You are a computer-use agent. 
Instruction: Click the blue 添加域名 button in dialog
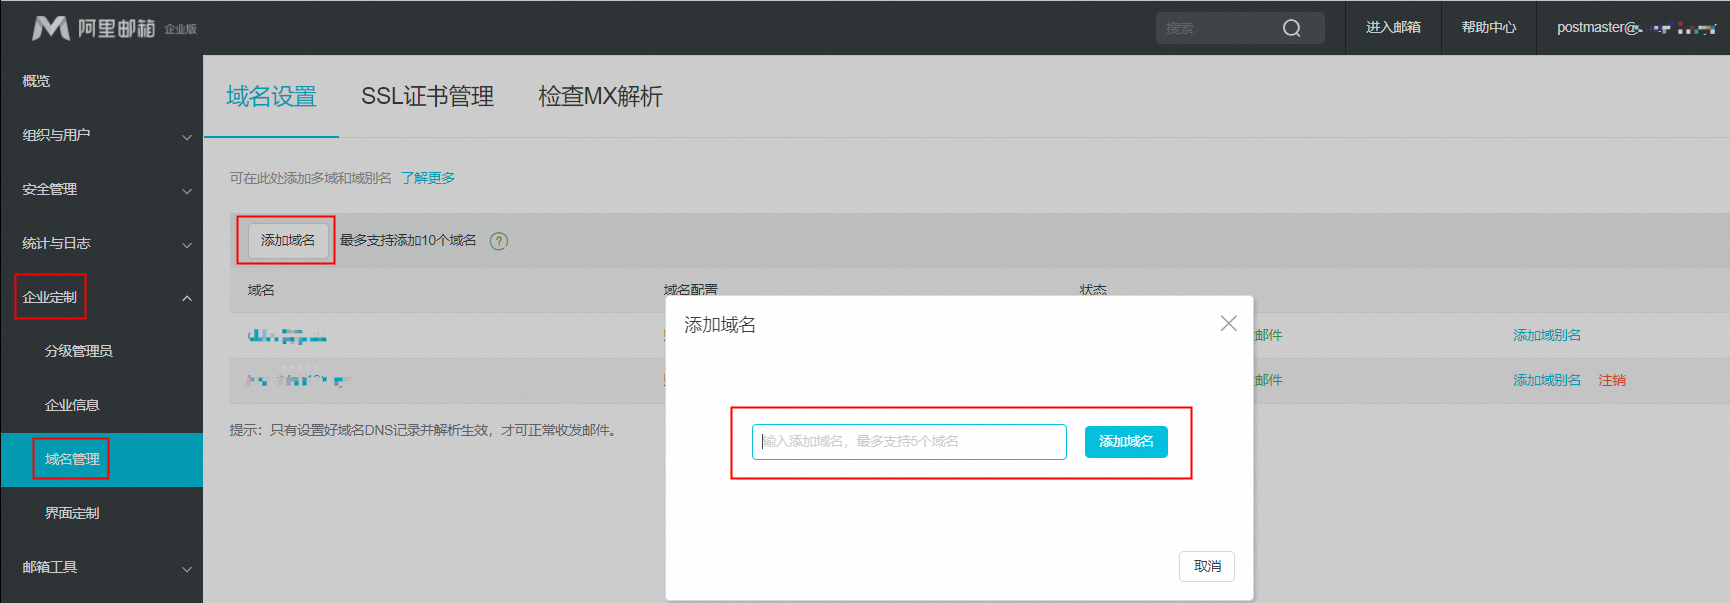click(1126, 441)
